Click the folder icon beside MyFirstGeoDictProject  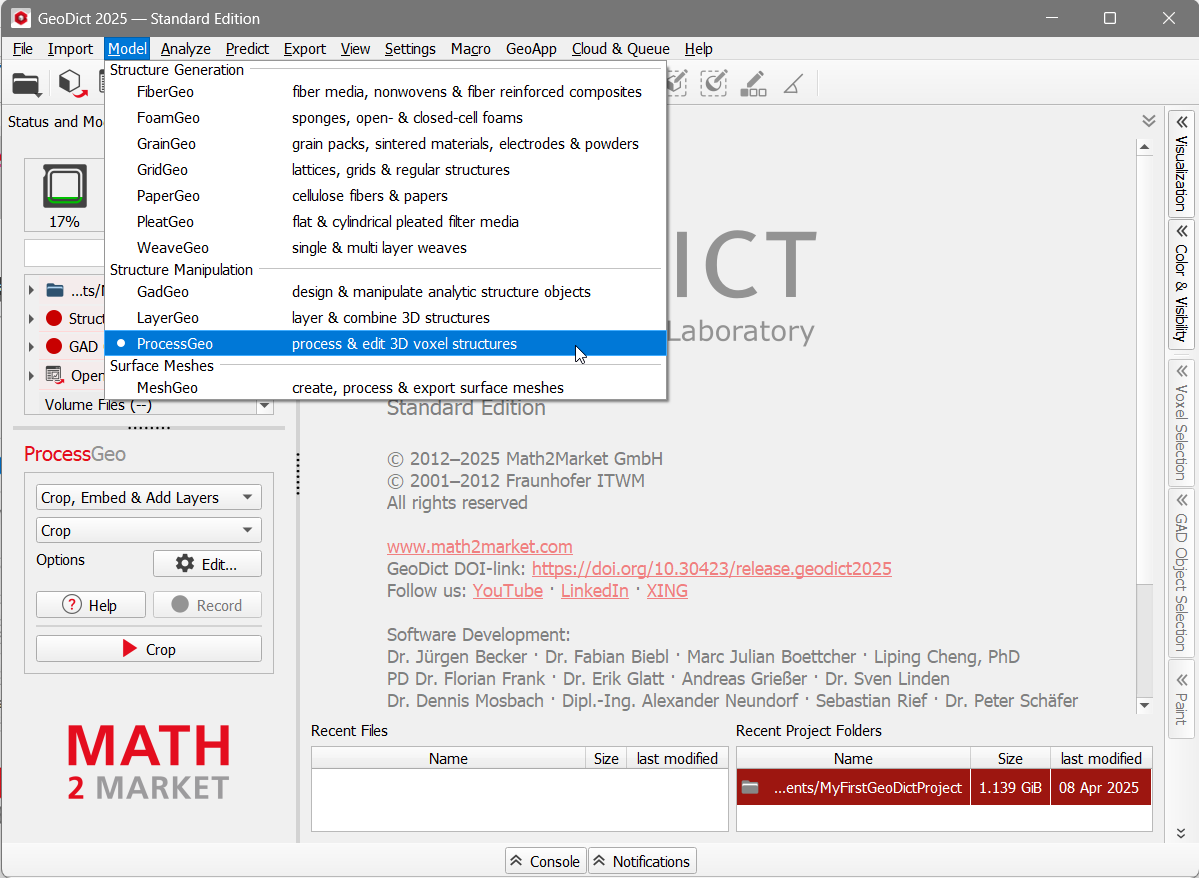[x=750, y=787]
